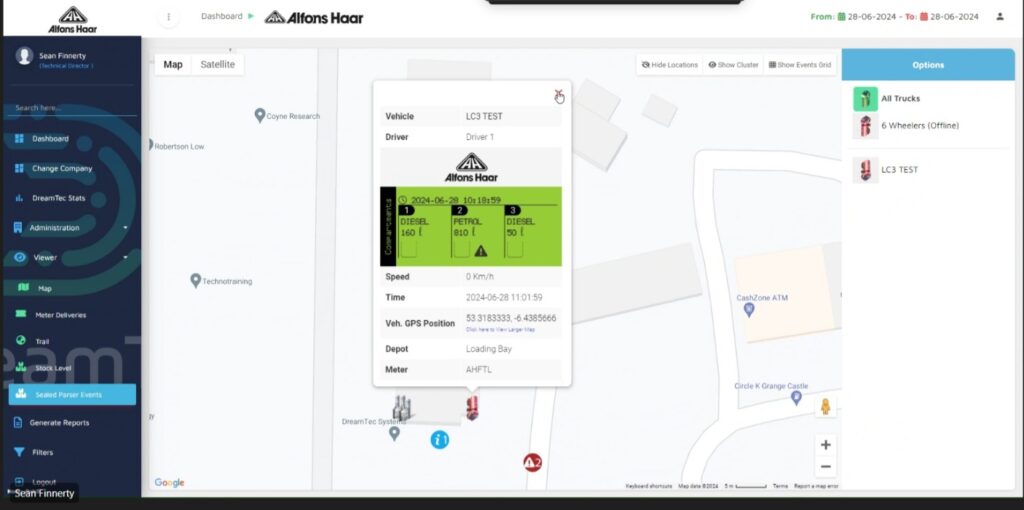Click the Logout item
This screenshot has width=1024, height=510.
(x=44, y=482)
